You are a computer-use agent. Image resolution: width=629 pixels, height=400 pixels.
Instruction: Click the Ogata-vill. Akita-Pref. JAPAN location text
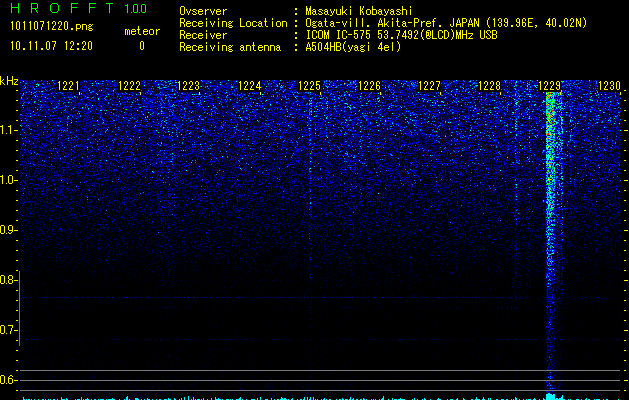[446, 23]
